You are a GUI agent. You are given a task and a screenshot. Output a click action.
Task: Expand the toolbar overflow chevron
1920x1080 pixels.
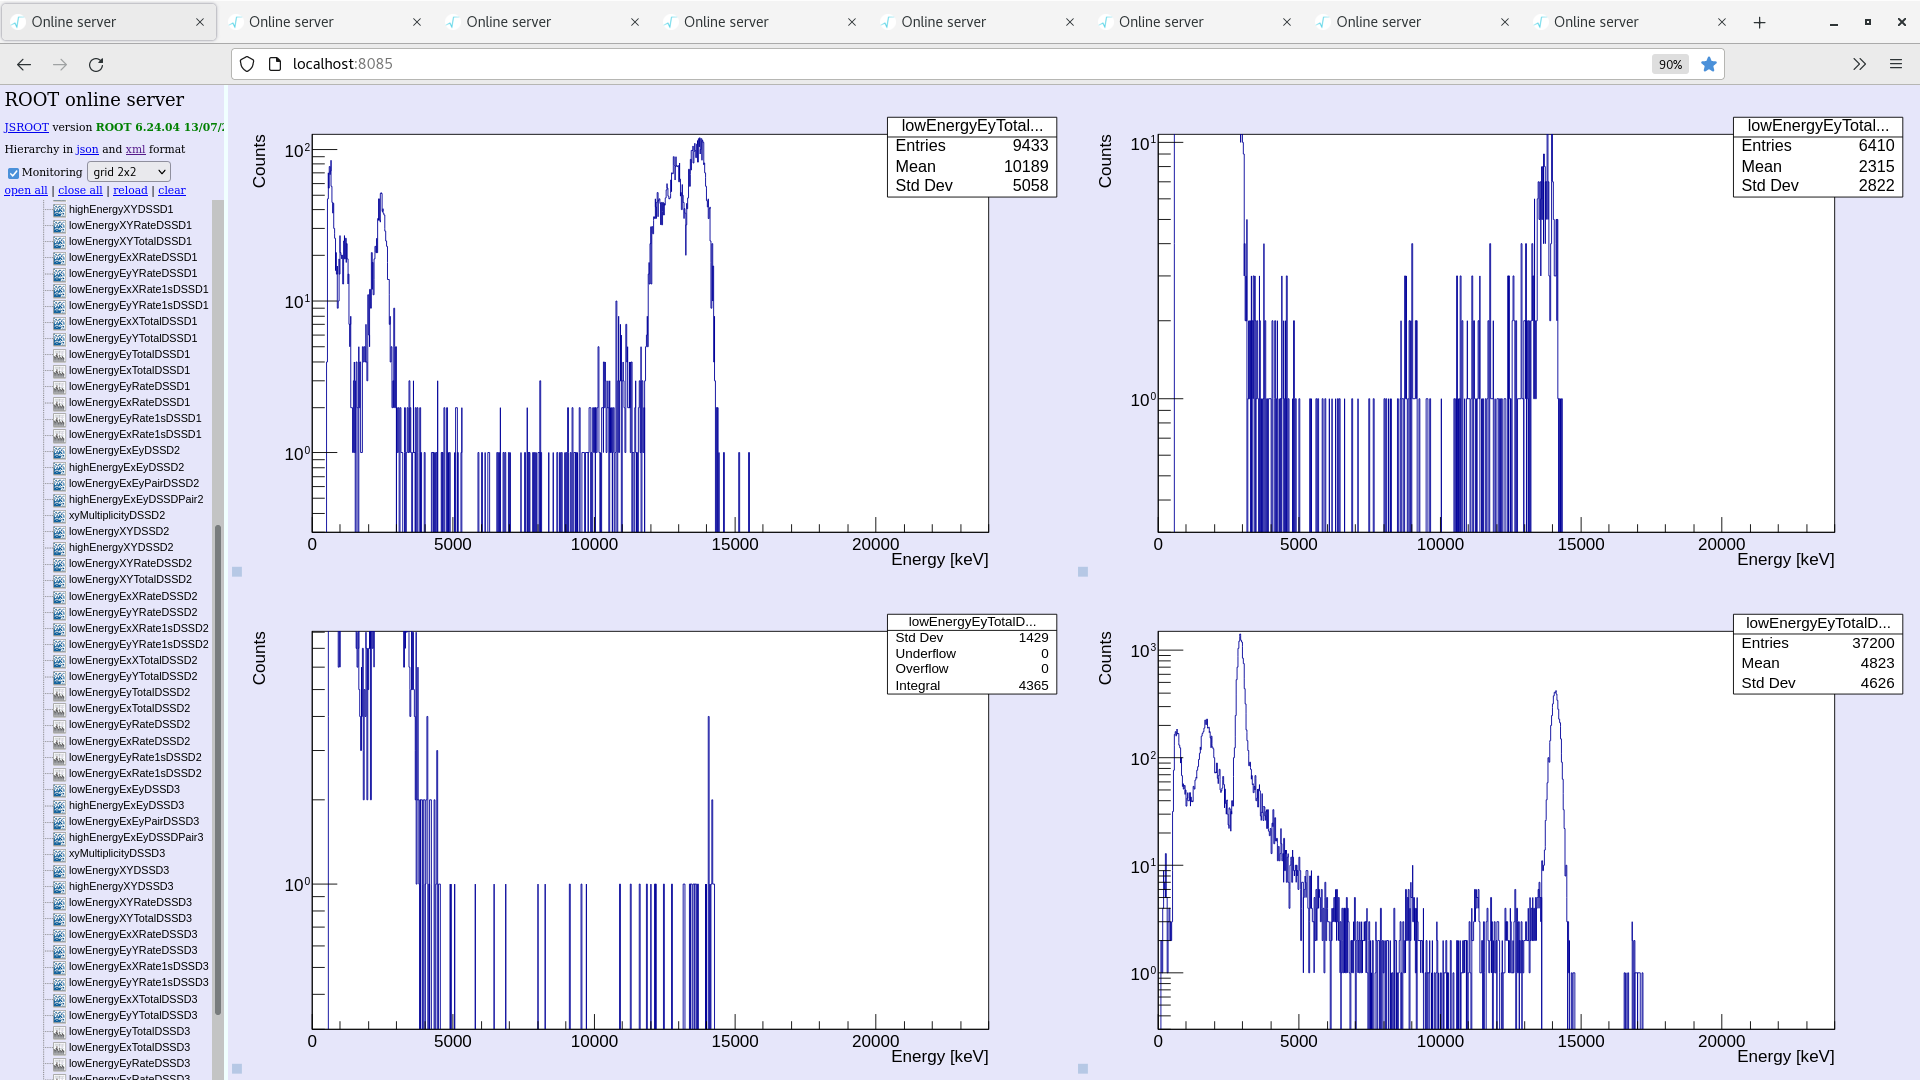[x=1858, y=64]
